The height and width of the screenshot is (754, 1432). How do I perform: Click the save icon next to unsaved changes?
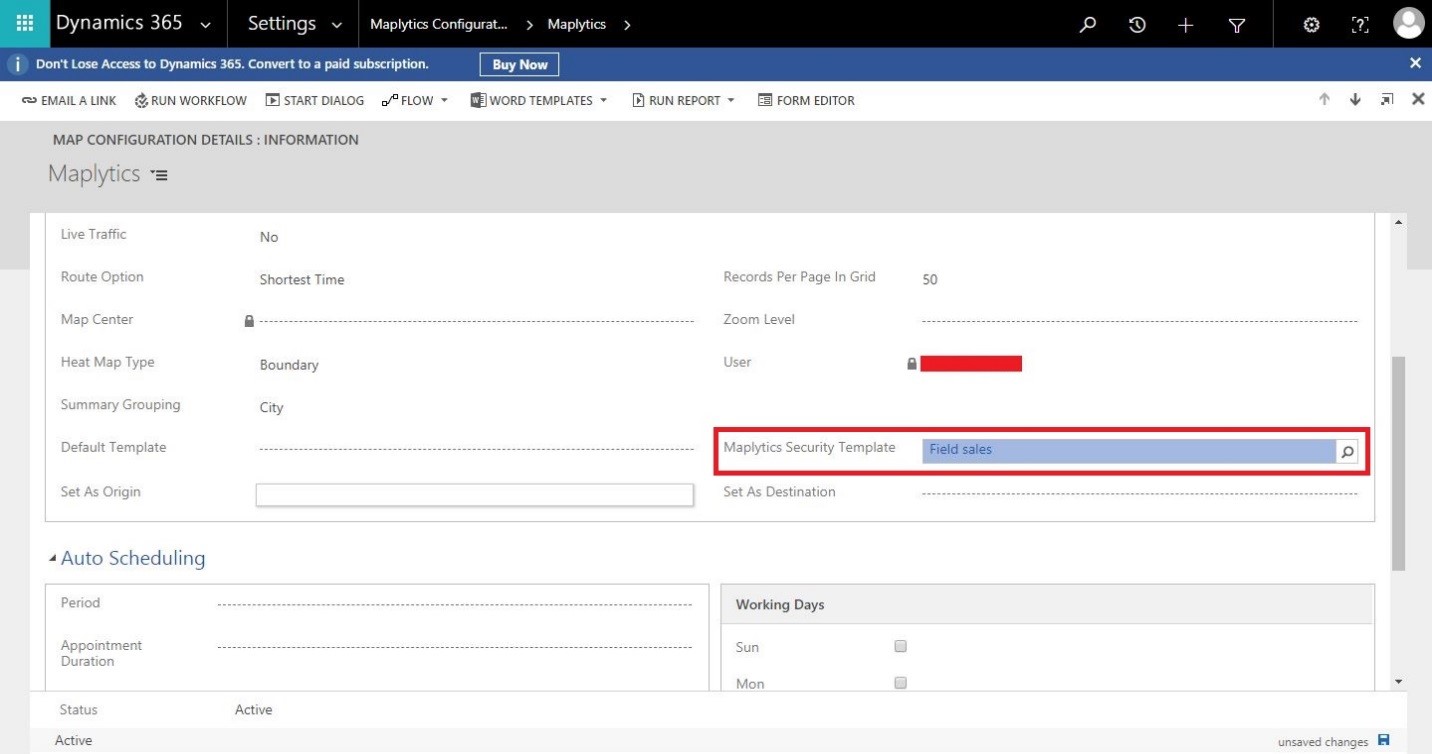1383,740
